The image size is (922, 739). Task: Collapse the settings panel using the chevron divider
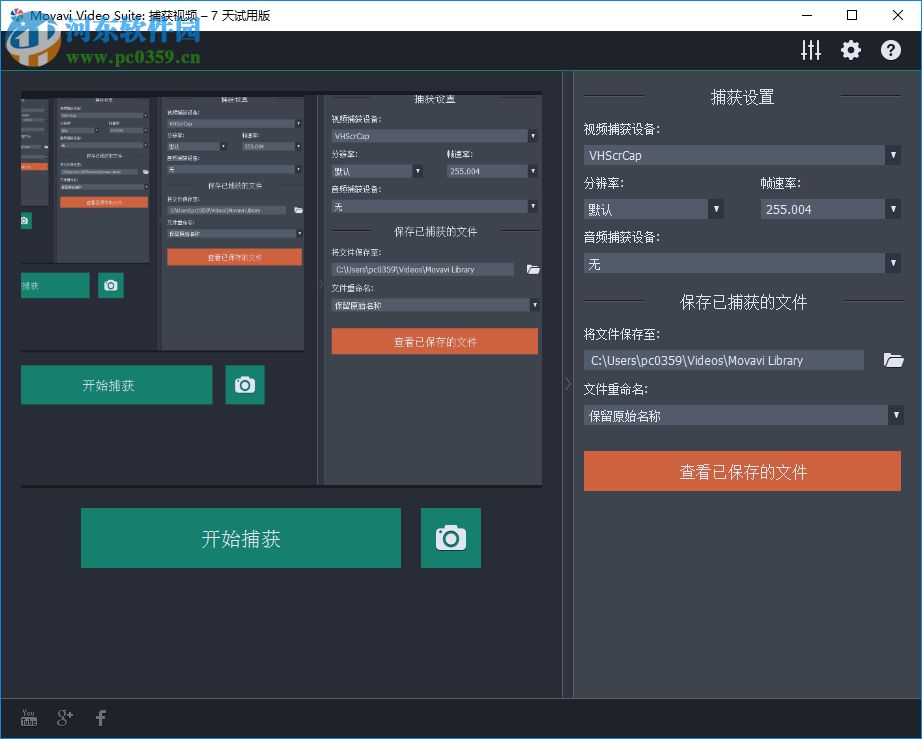point(567,383)
